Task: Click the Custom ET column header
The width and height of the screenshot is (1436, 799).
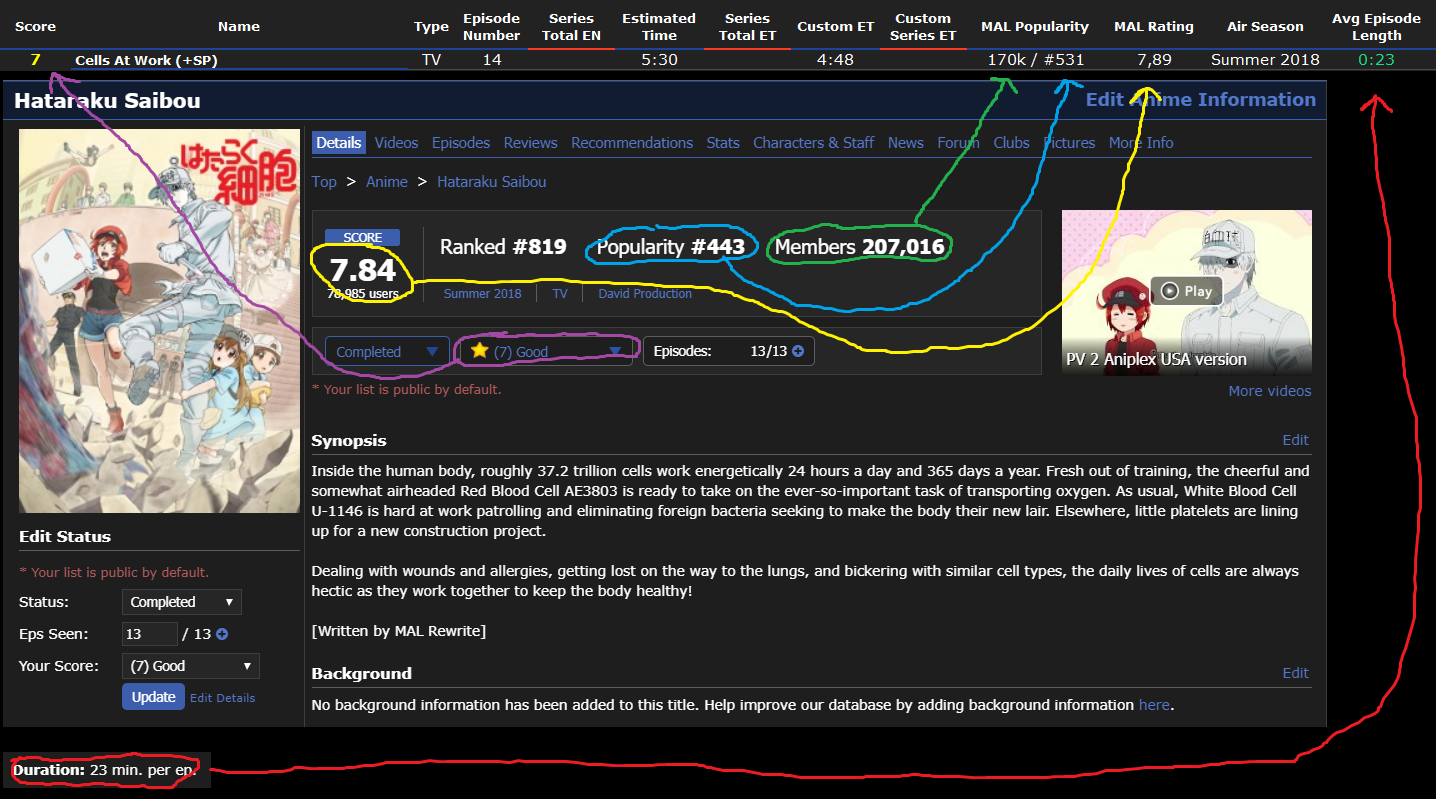Action: (835, 26)
